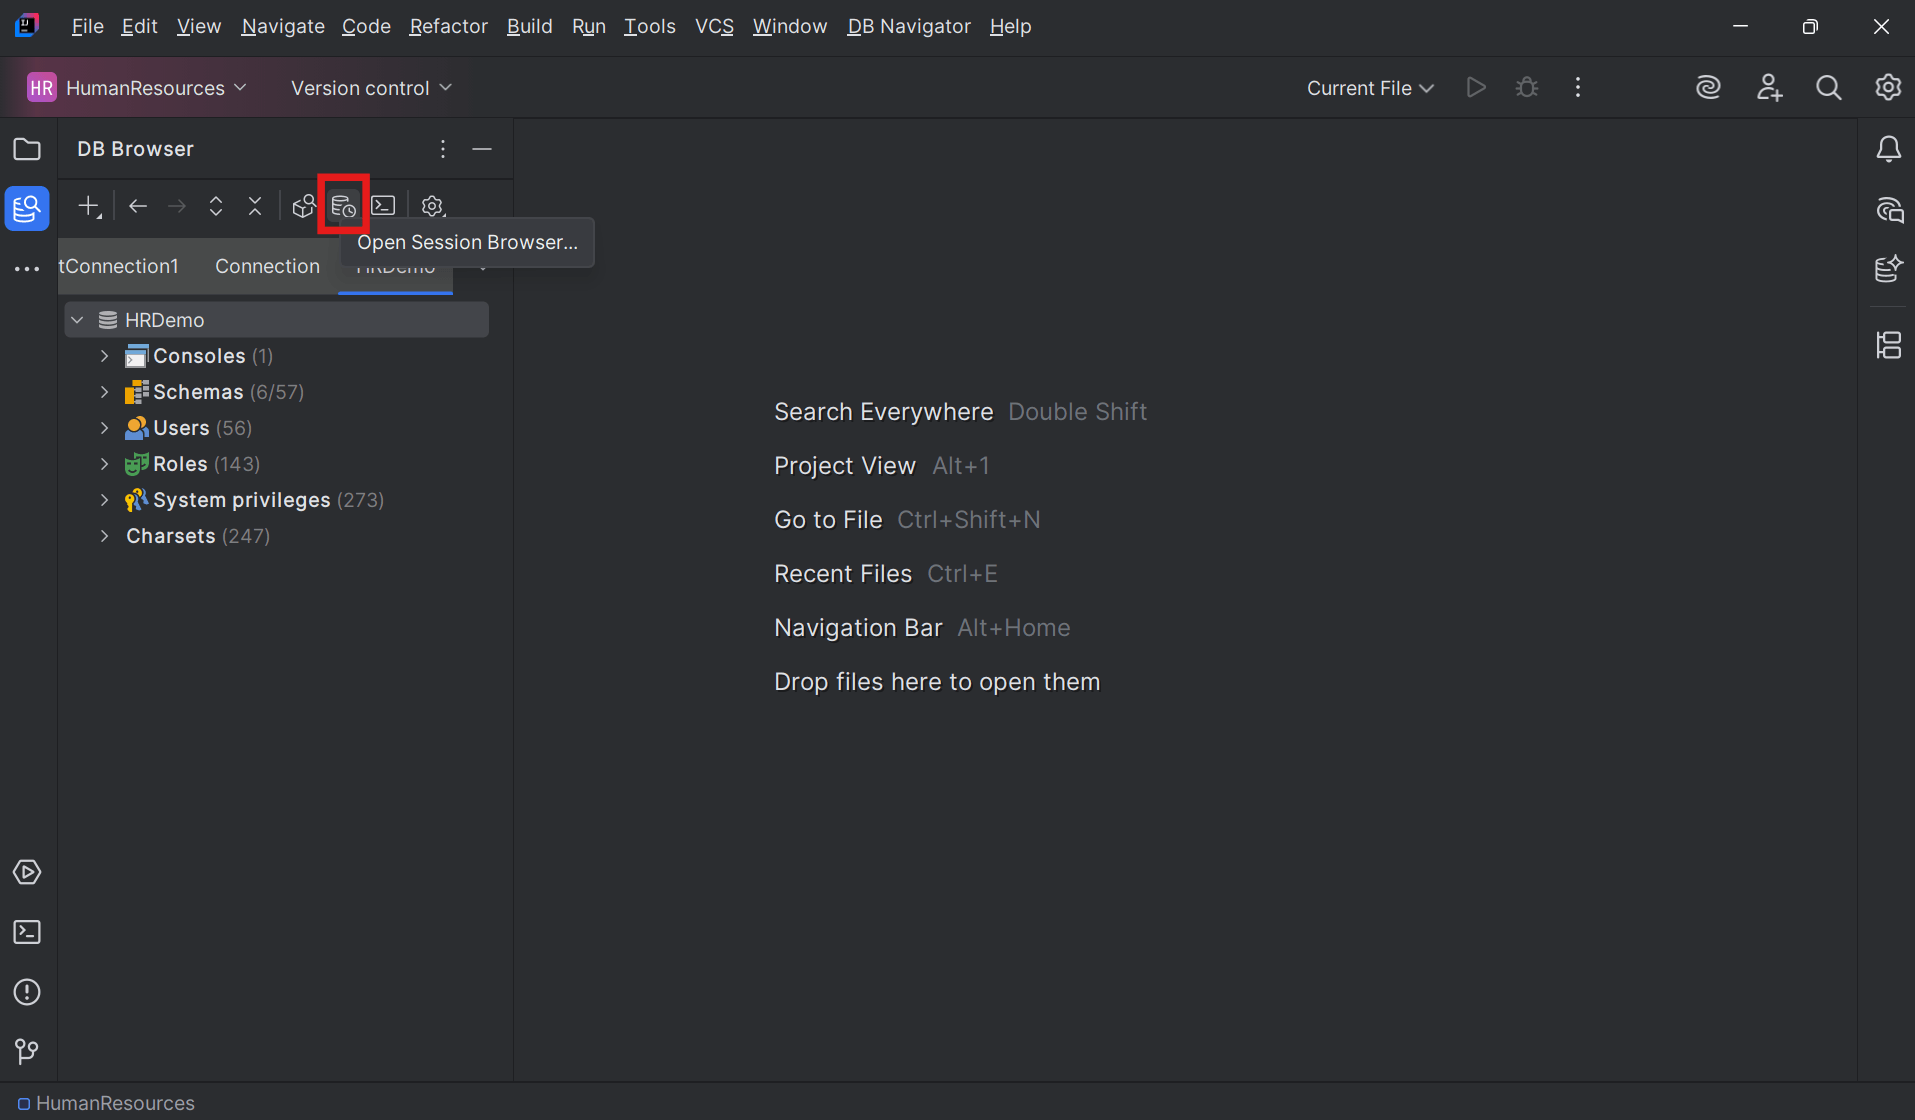The height and width of the screenshot is (1120, 1915).
Task: Open the File menu
Action: click(x=88, y=27)
